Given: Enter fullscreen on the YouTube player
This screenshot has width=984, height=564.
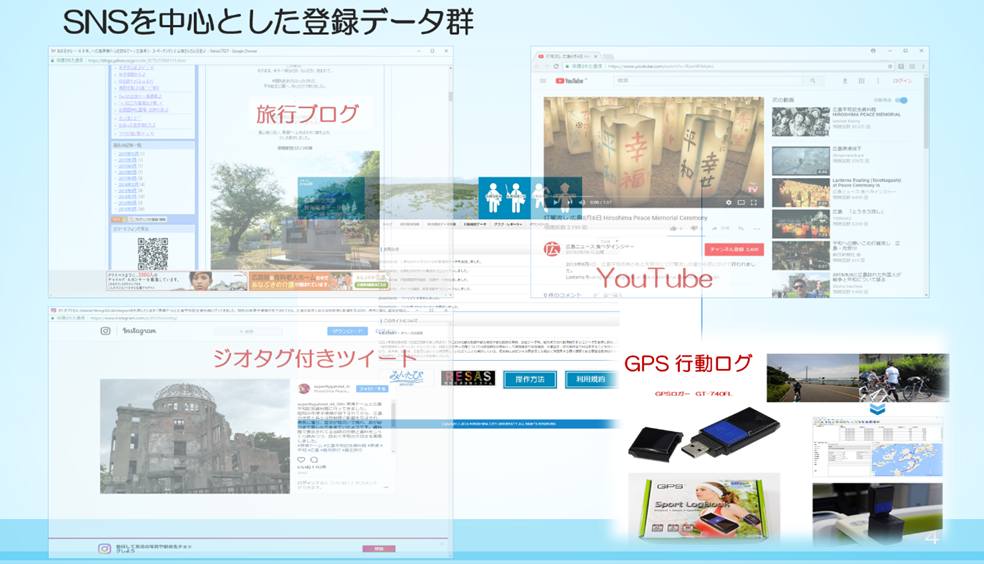Looking at the screenshot, I should click(754, 202).
